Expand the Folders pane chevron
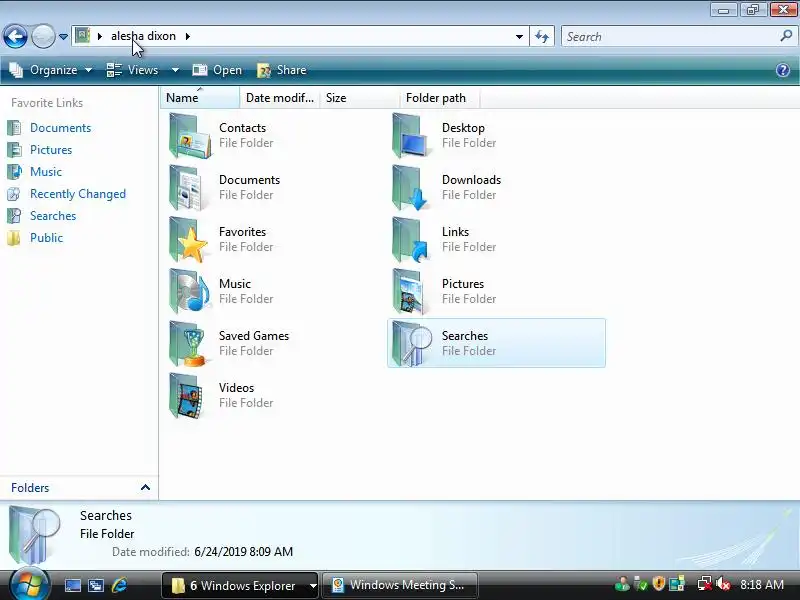800x600 pixels. coord(145,487)
